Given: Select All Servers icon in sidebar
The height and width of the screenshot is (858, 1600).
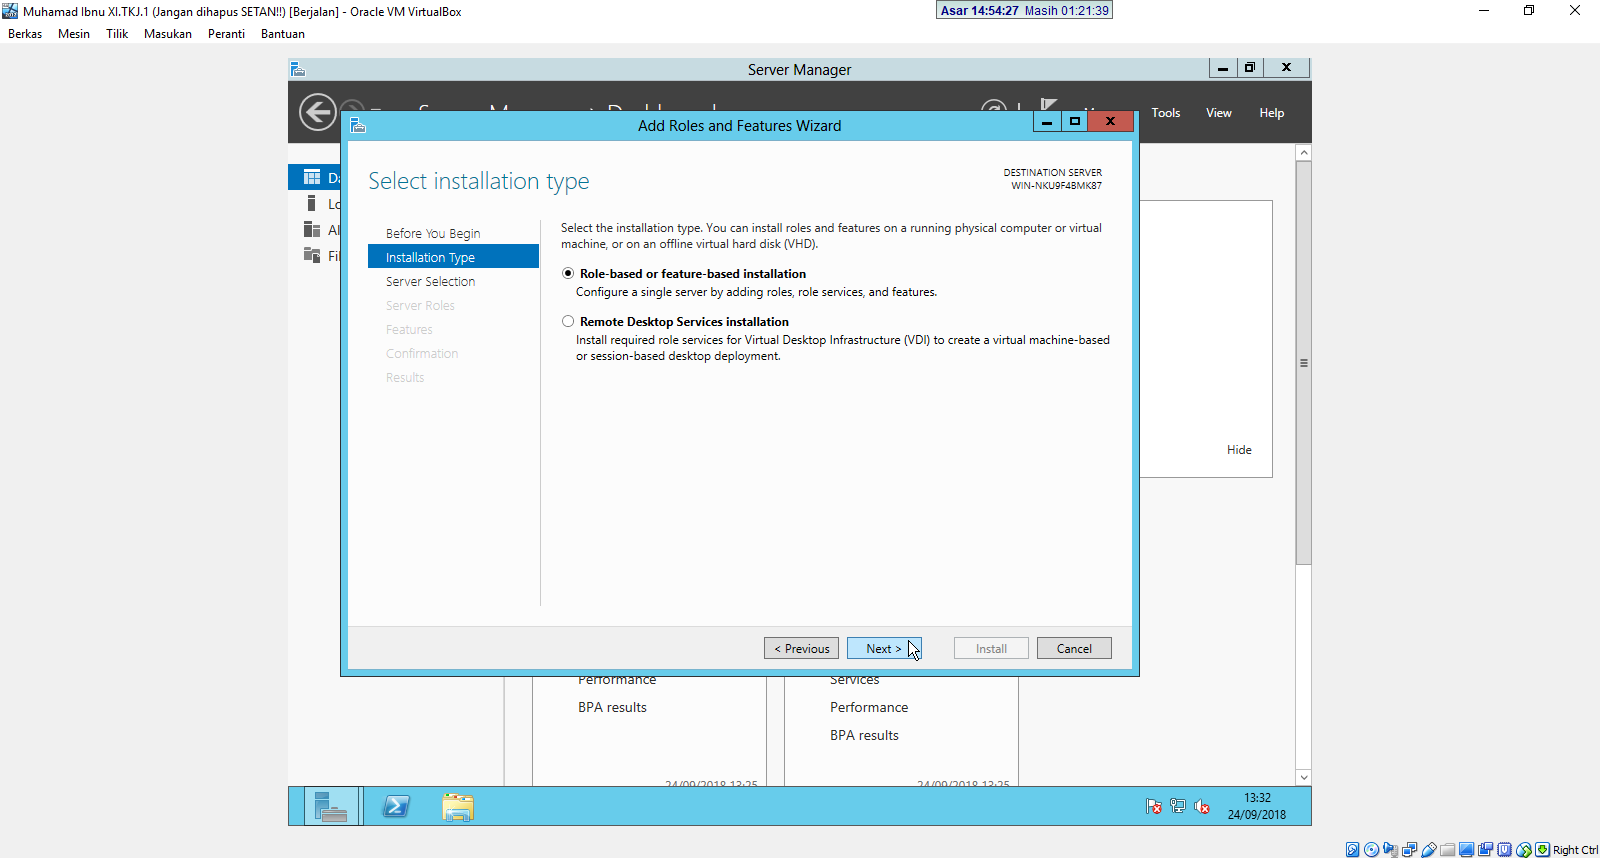Looking at the screenshot, I should [312, 229].
